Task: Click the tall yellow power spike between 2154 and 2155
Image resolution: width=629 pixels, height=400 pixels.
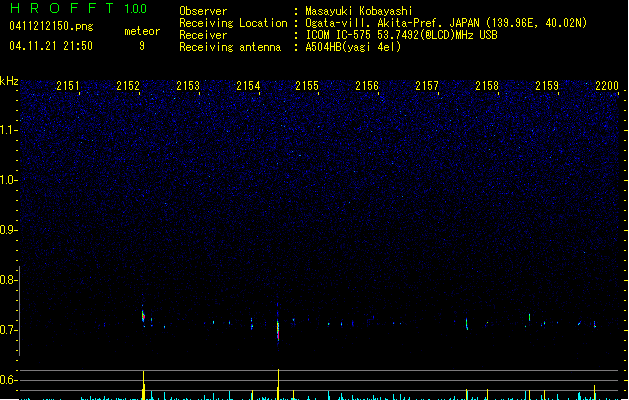Action: (x=278, y=384)
